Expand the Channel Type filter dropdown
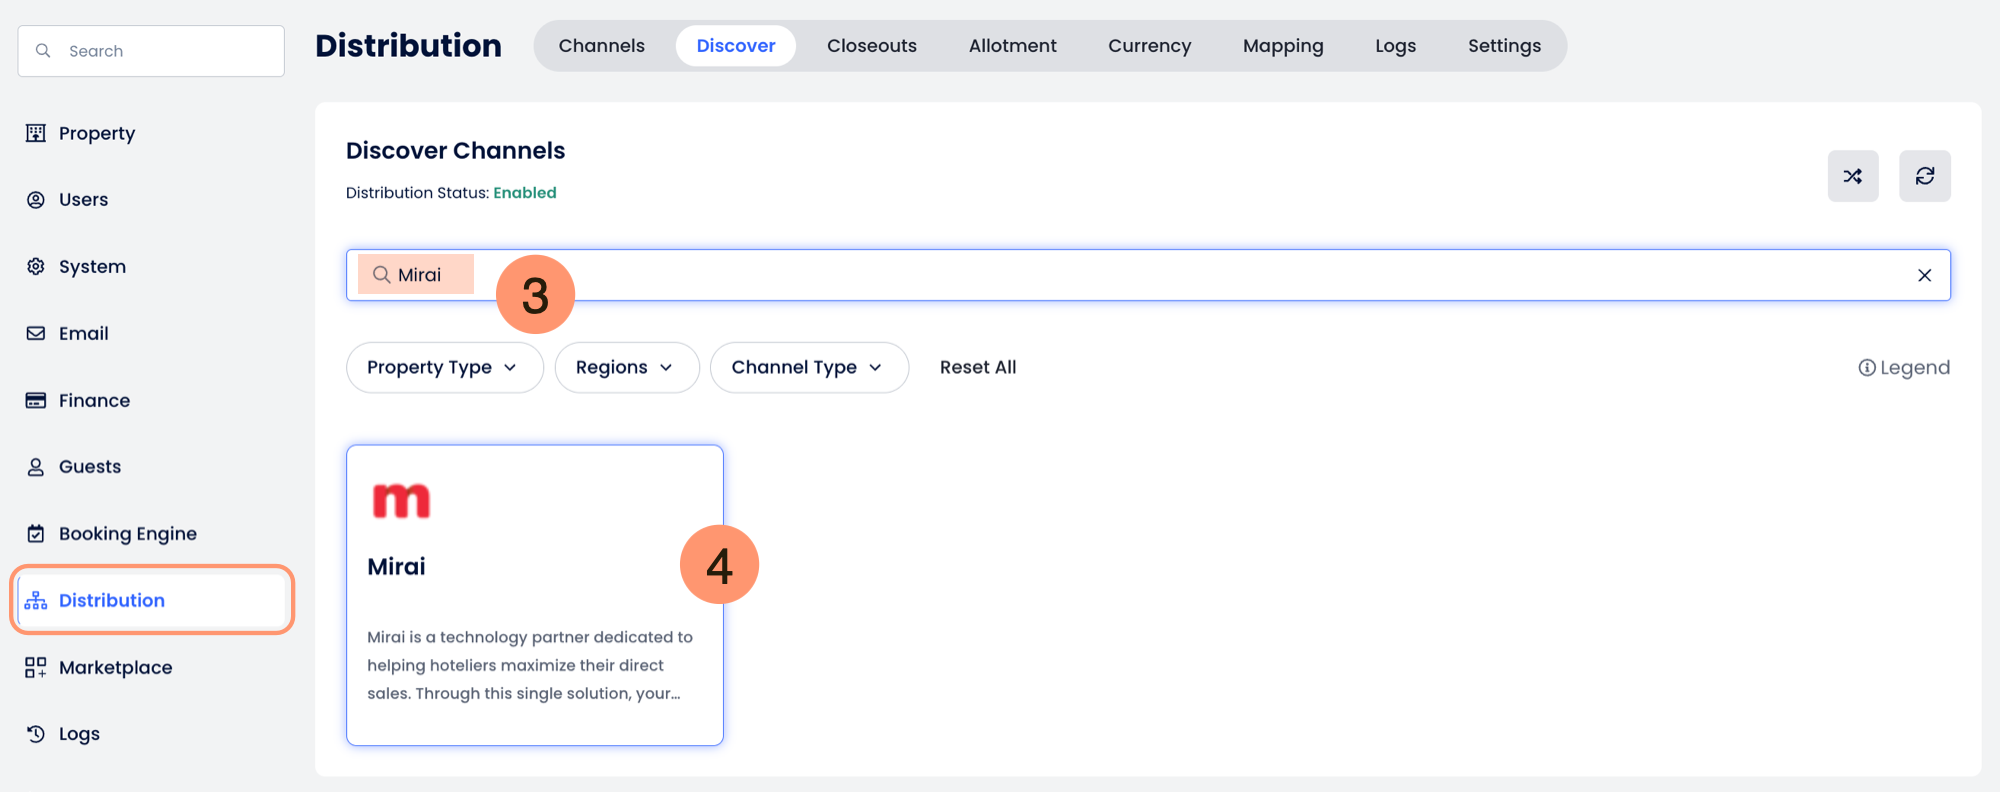This screenshot has width=2000, height=792. [808, 368]
